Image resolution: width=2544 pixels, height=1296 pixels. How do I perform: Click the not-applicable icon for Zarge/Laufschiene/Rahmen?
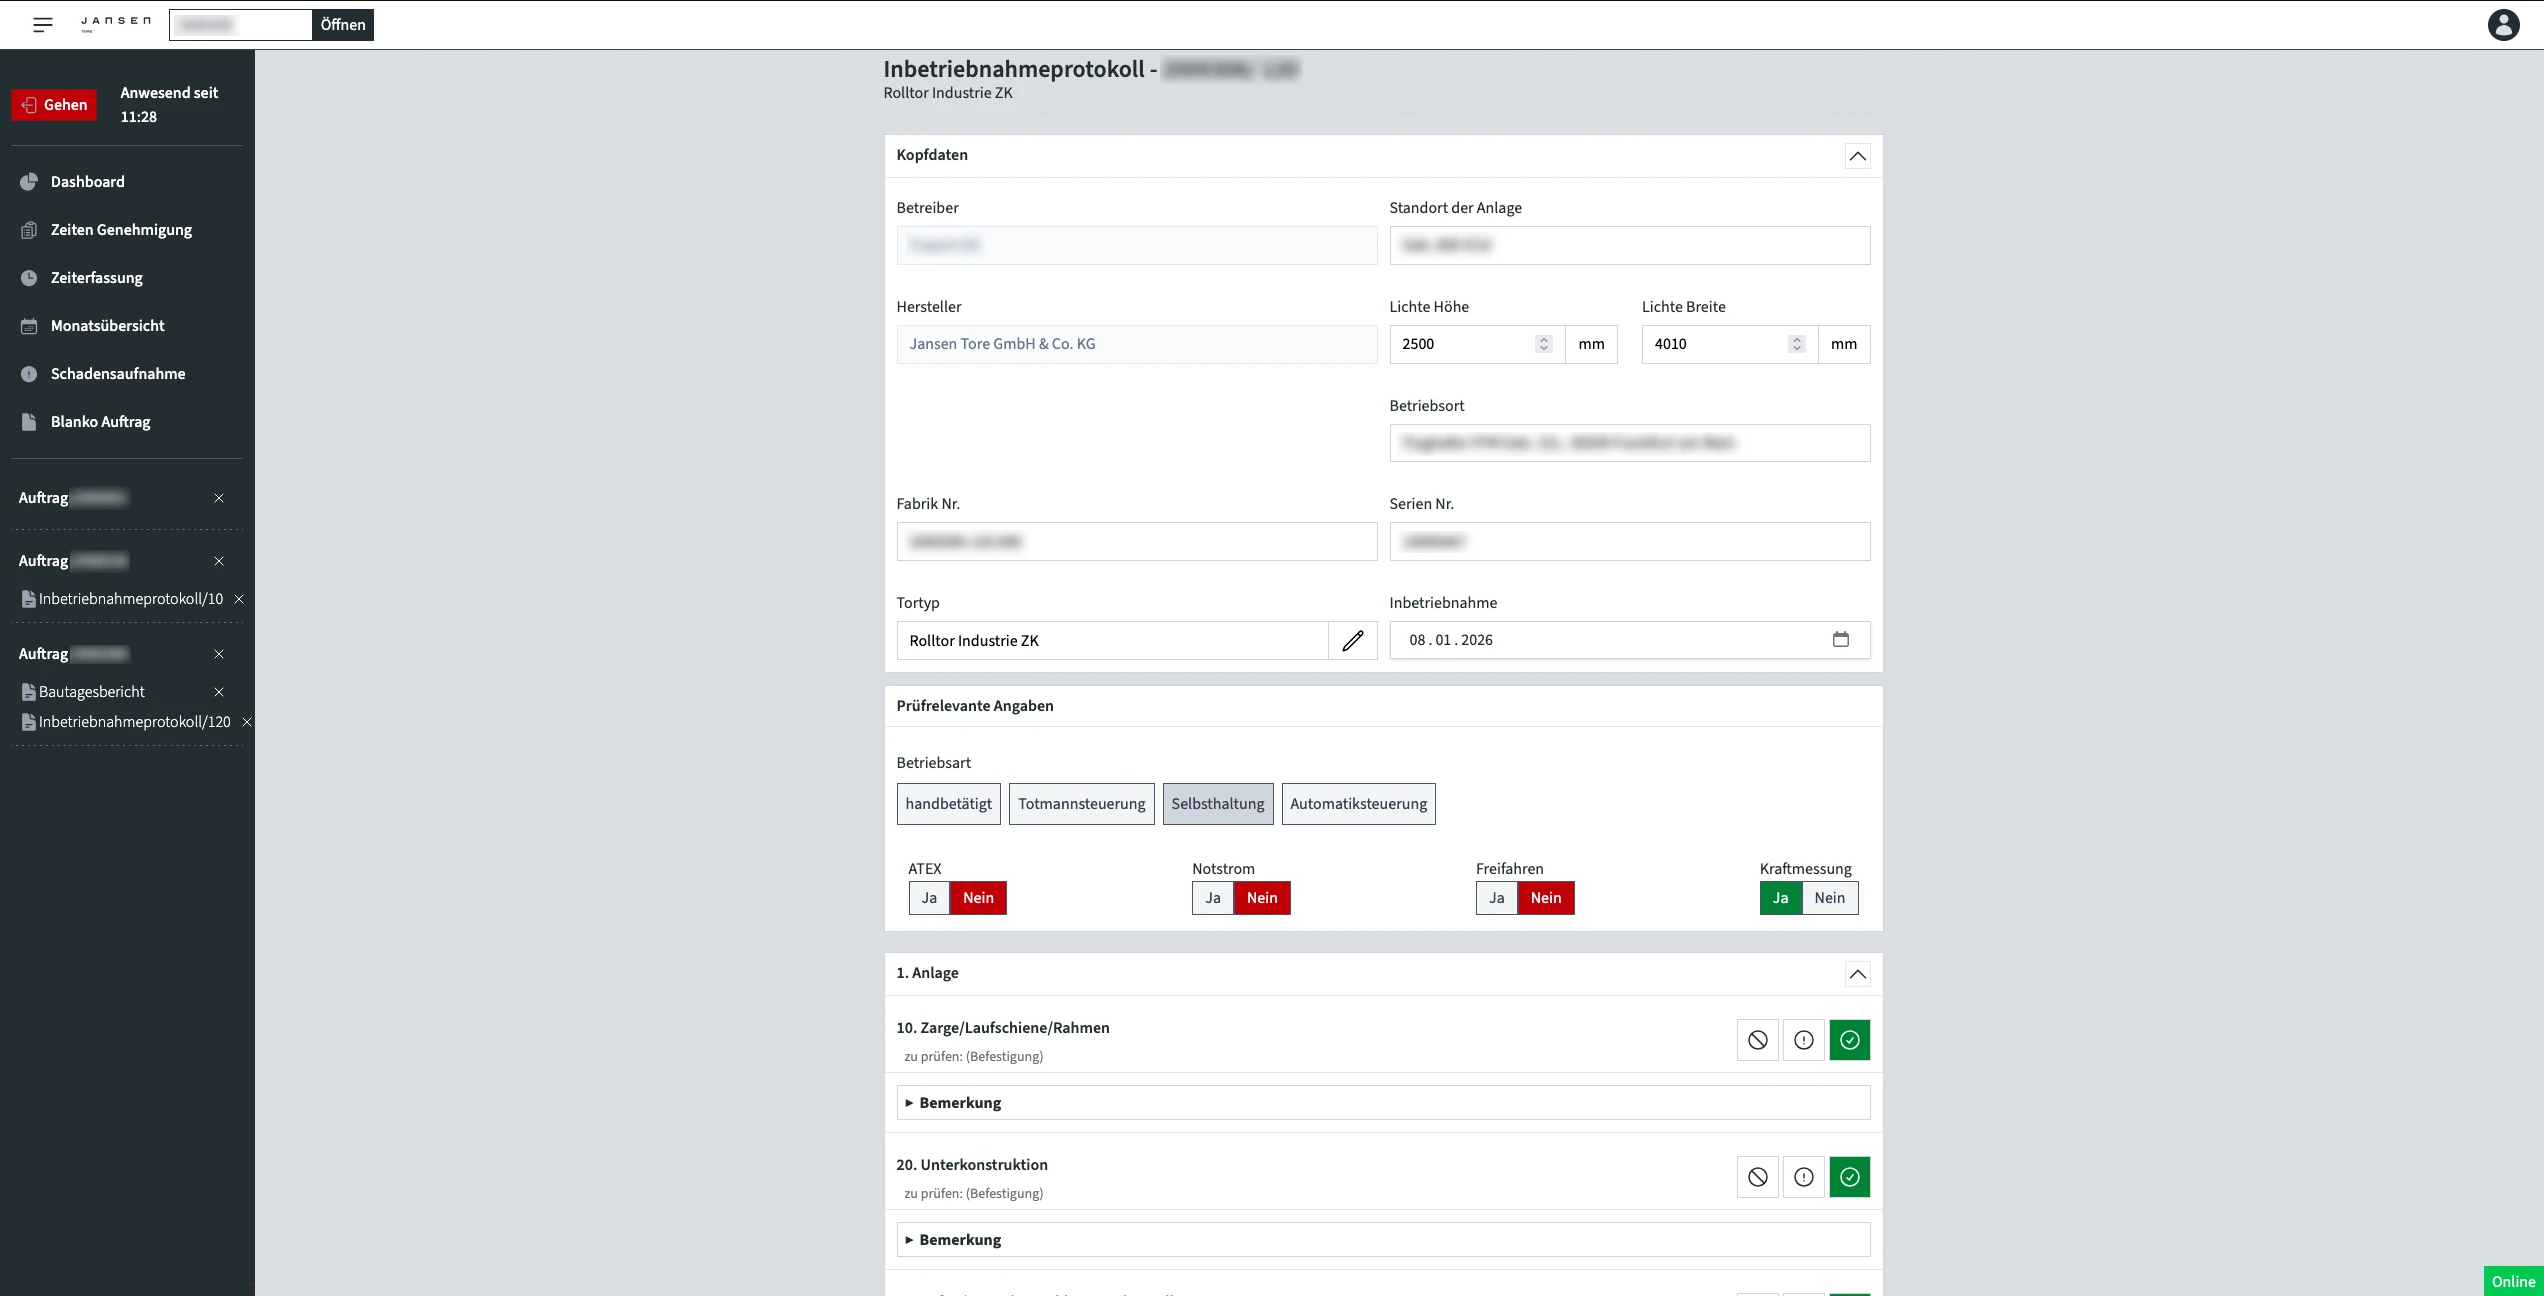(x=1757, y=1040)
